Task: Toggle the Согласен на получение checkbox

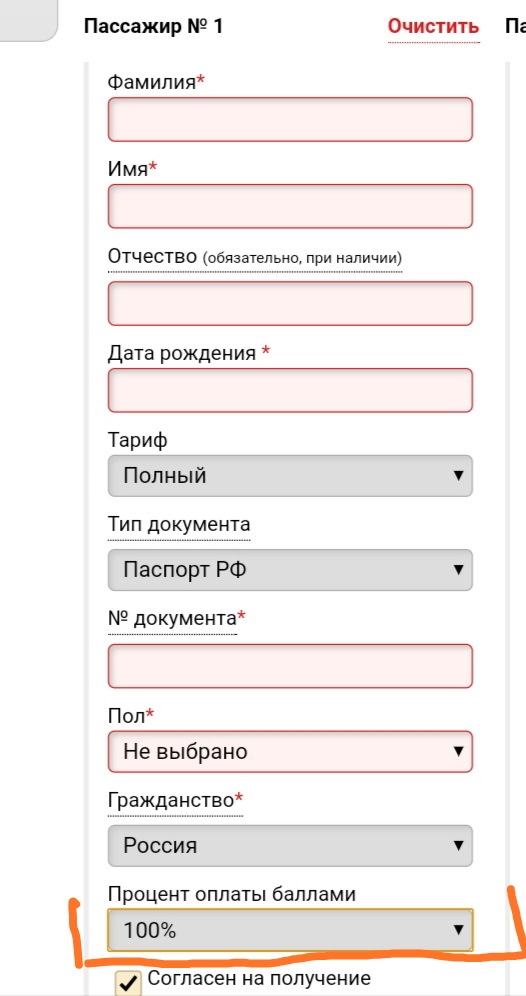Action: tap(128, 983)
